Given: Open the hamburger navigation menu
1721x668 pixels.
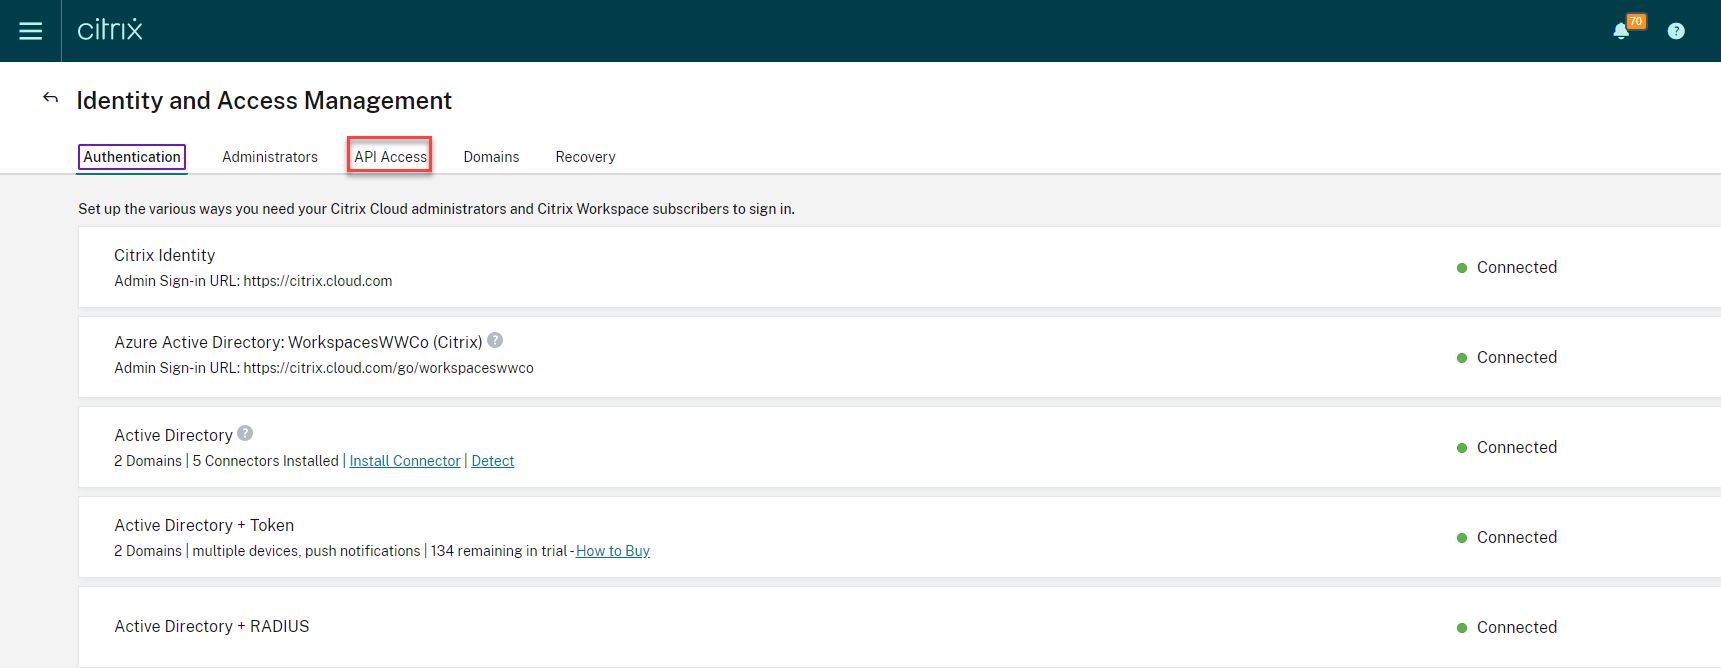Looking at the screenshot, I should (x=31, y=31).
